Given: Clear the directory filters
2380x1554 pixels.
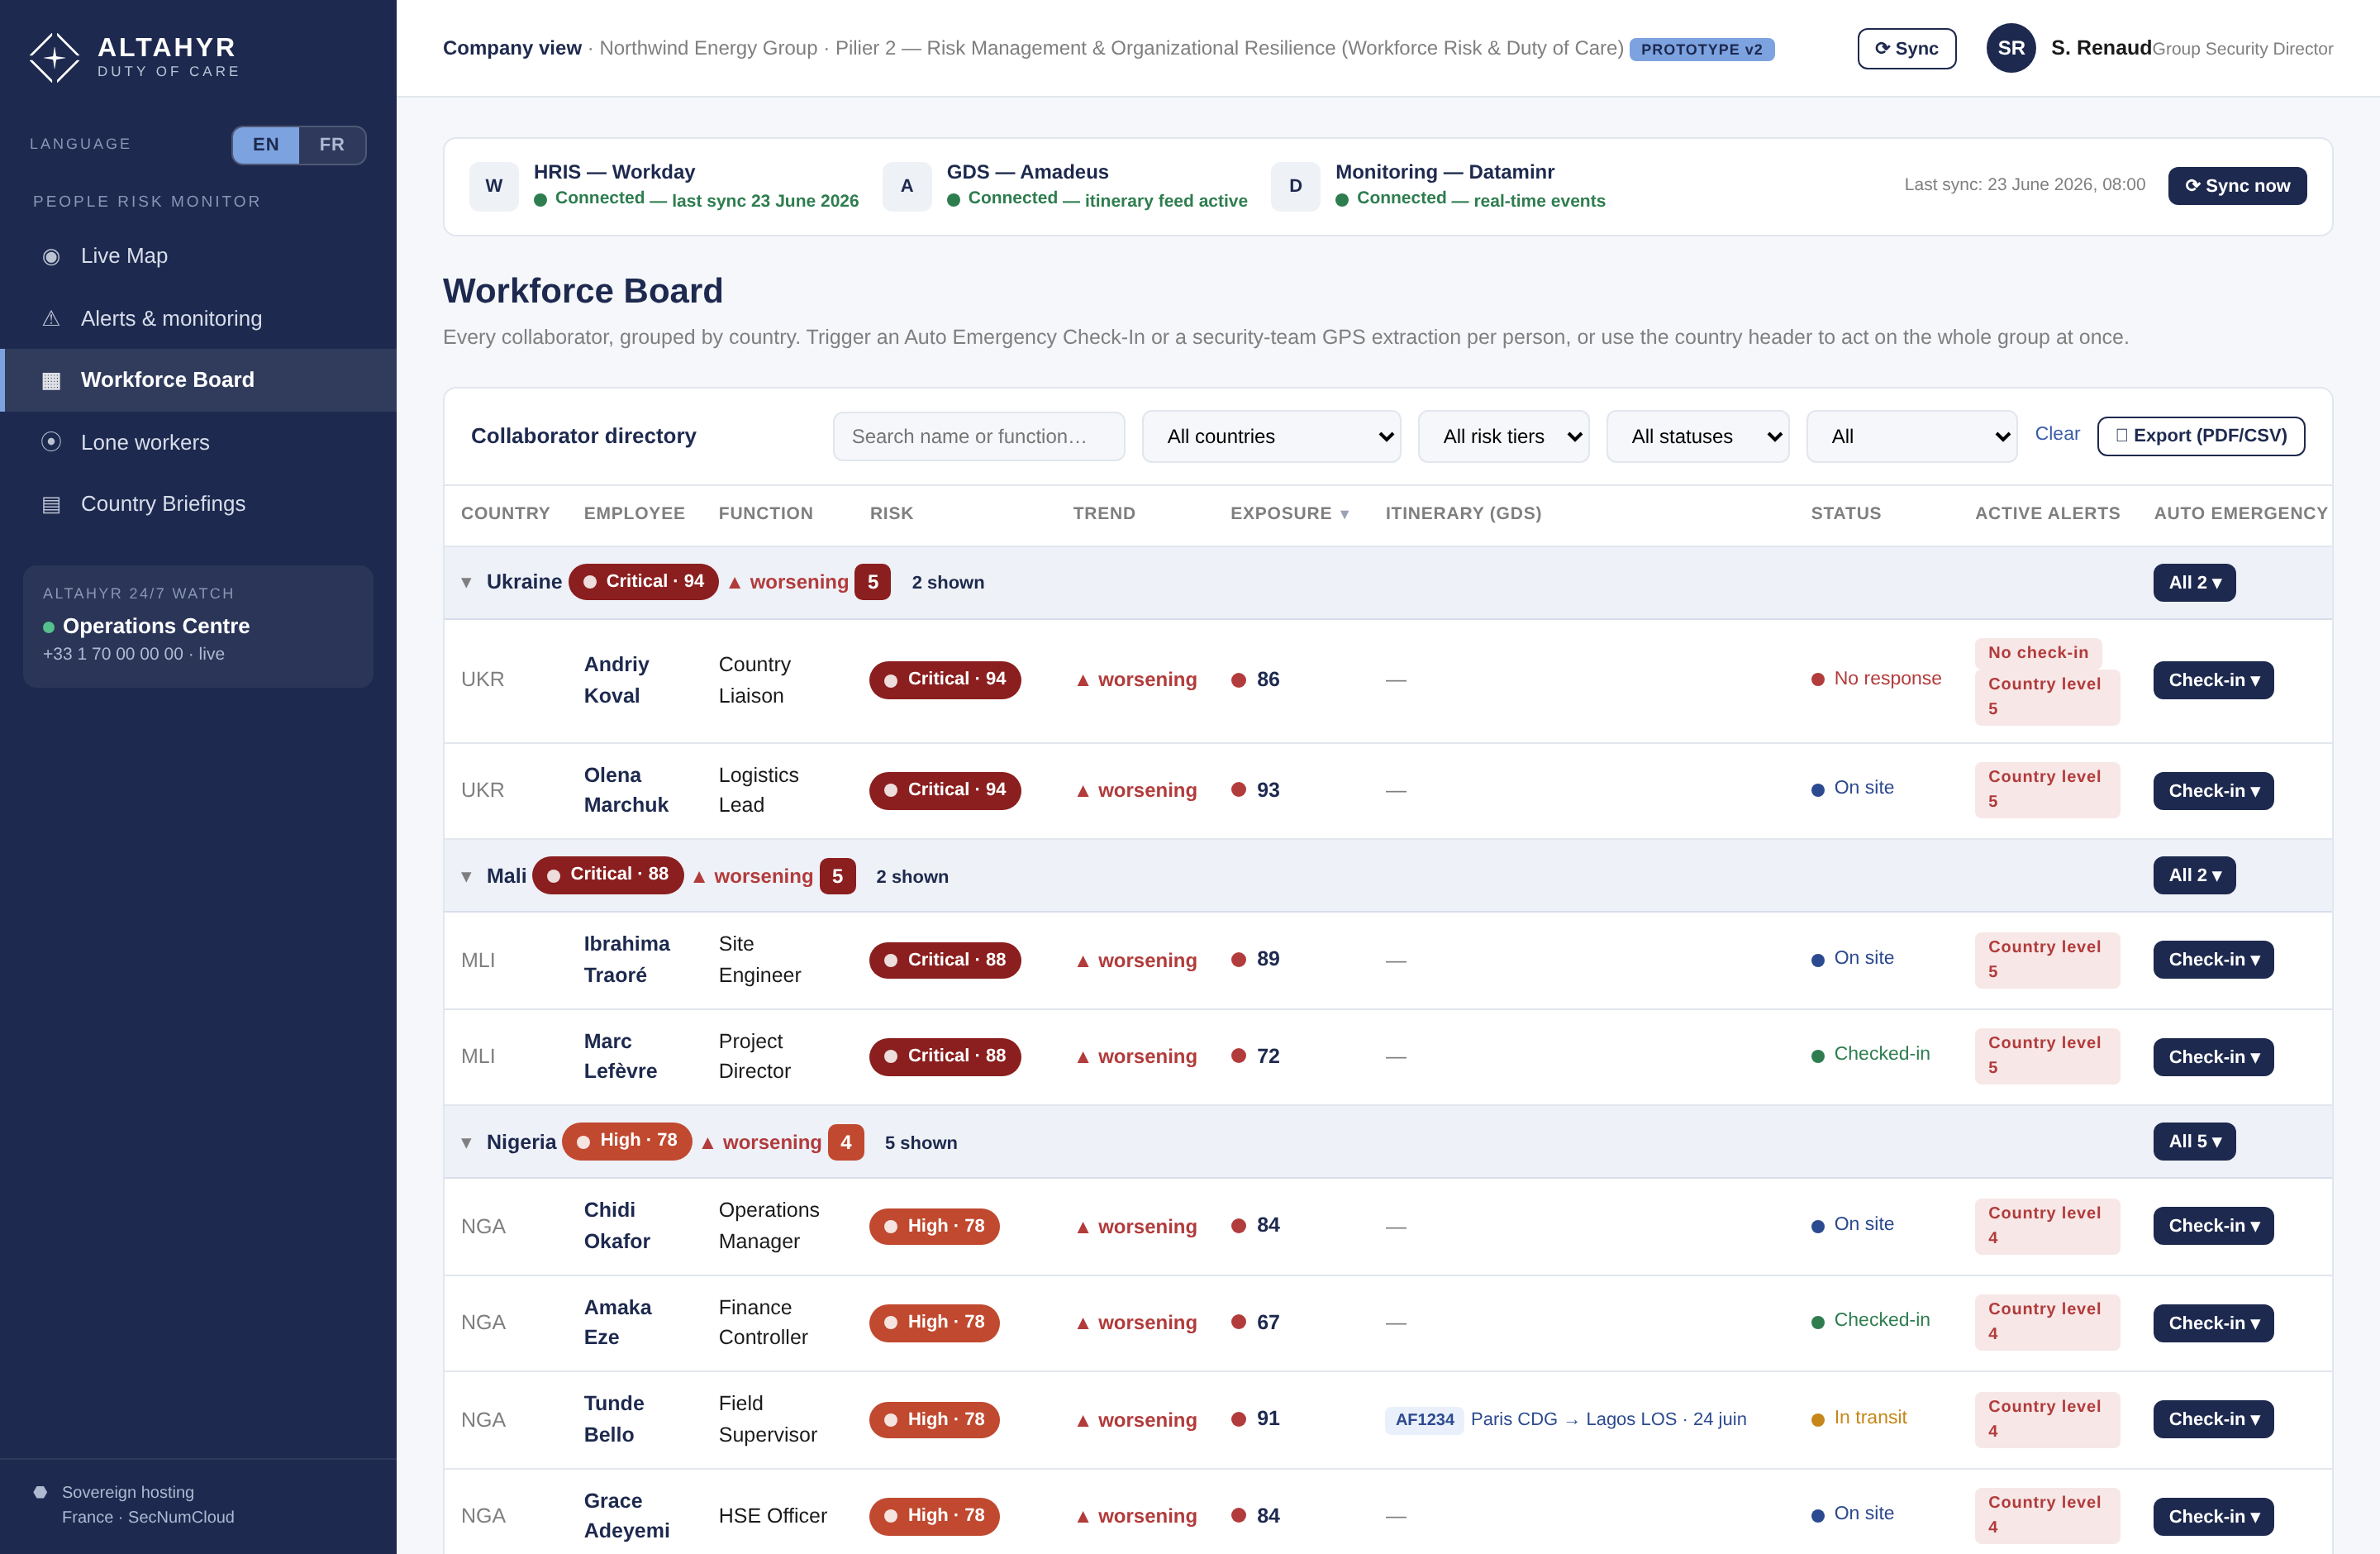Looking at the screenshot, I should (2057, 434).
